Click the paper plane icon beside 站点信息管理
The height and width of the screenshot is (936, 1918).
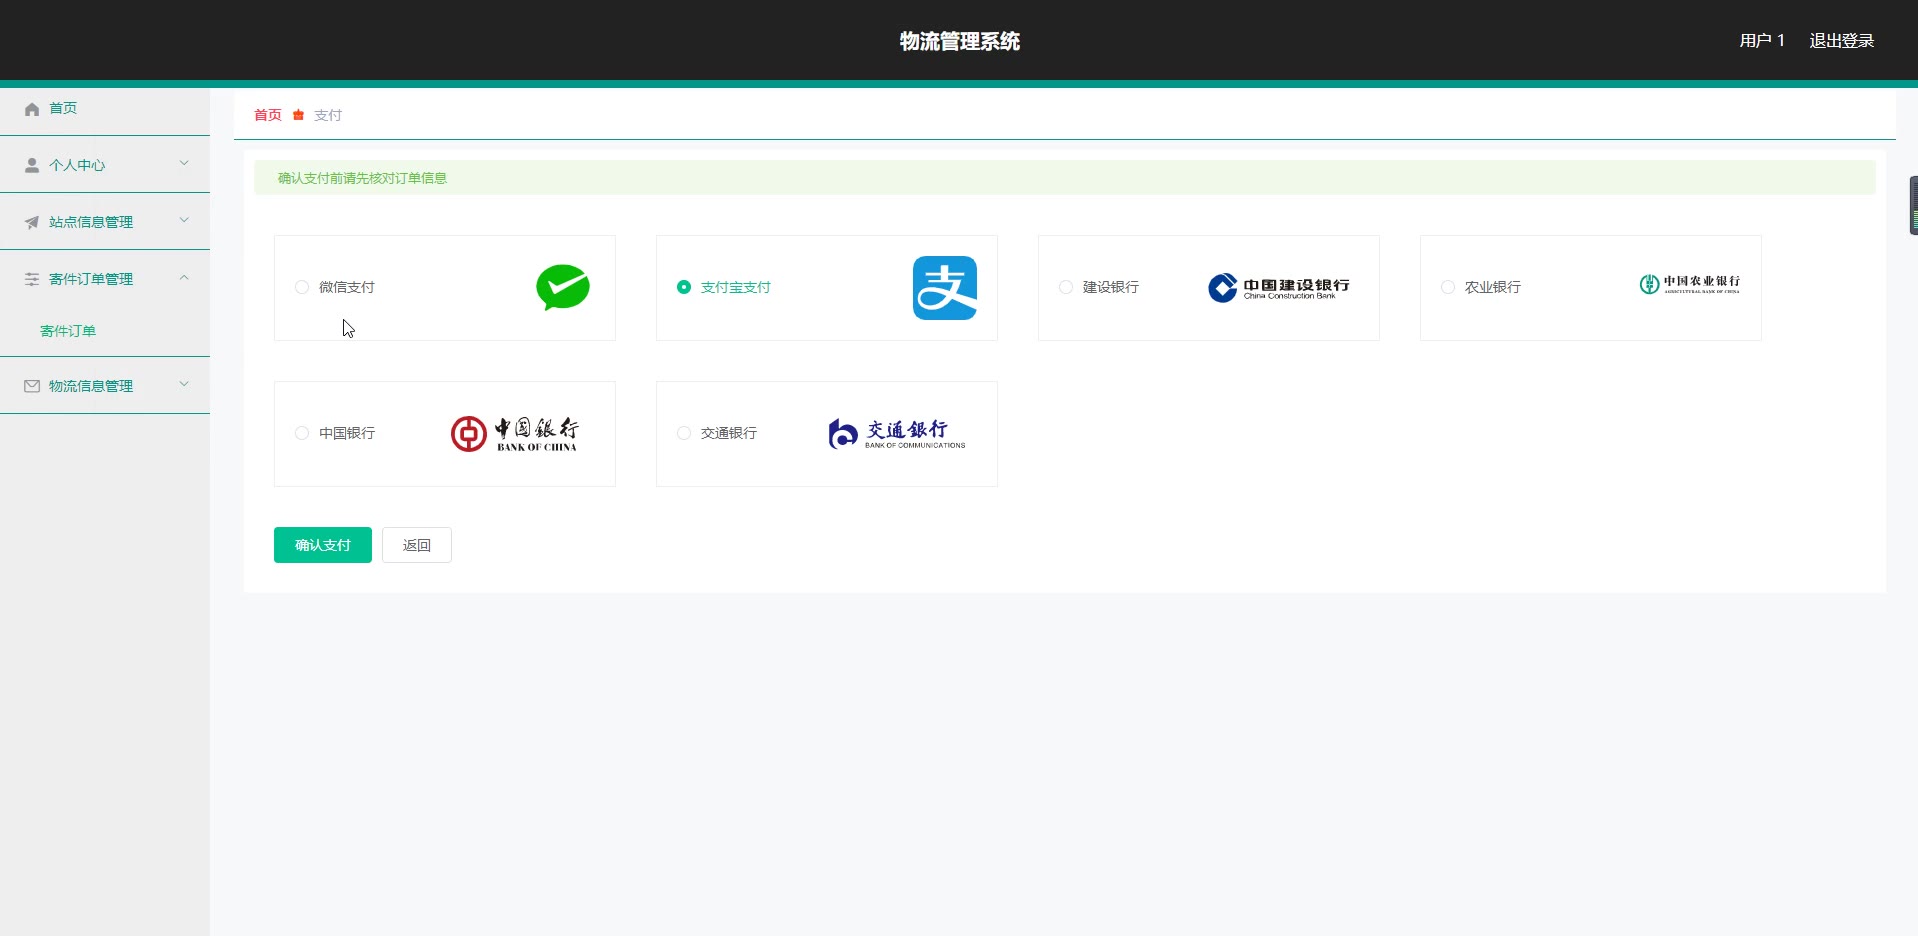[32, 222]
